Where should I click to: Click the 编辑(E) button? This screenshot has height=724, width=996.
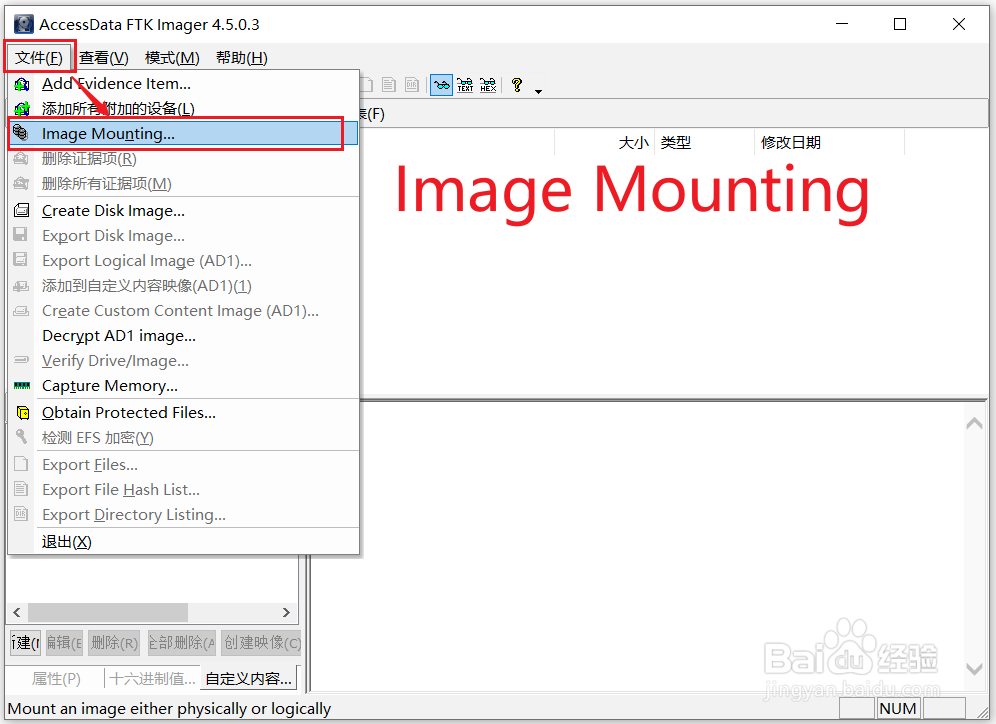pos(64,643)
